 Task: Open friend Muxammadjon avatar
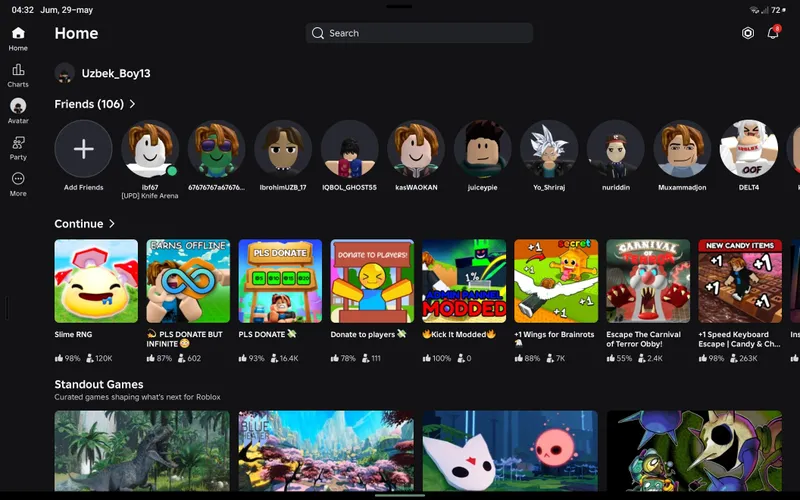682,148
